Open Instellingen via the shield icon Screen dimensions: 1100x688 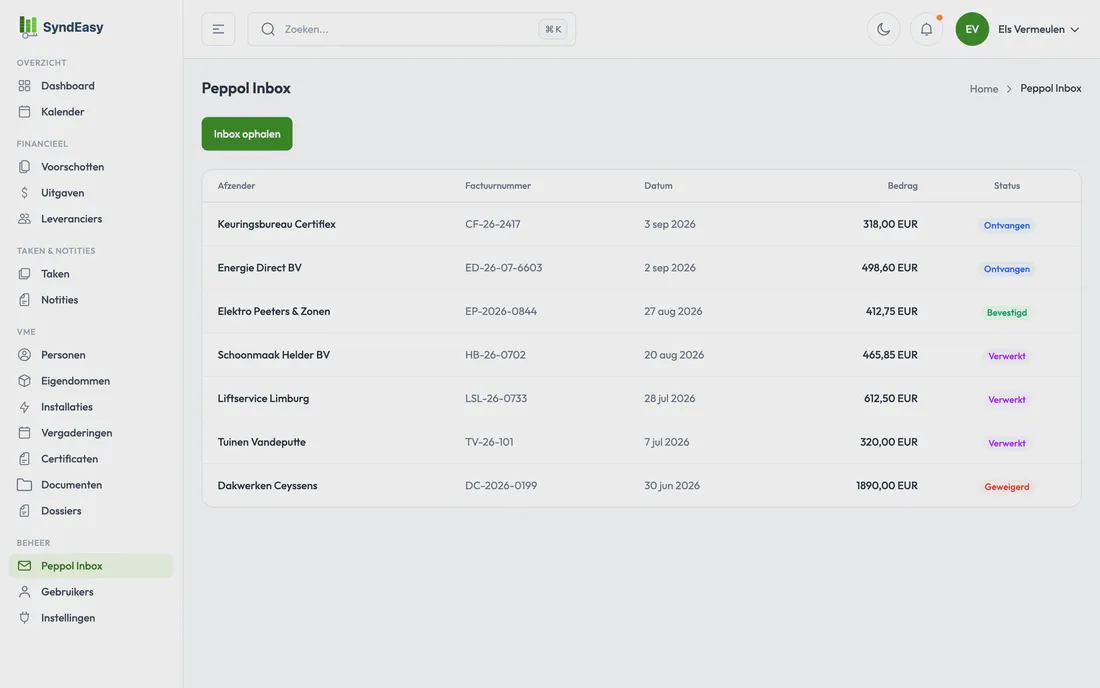pyautogui.click(x=25, y=618)
